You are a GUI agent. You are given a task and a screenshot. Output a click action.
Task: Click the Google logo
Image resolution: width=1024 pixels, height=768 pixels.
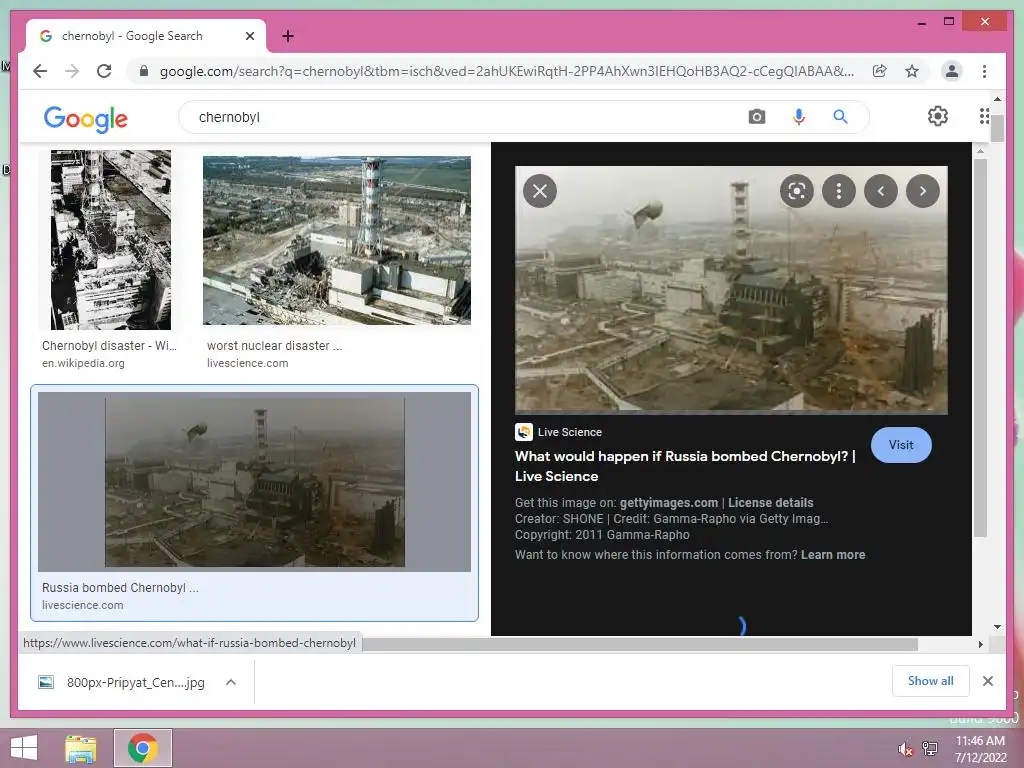pyautogui.click(x=86, y=119)
